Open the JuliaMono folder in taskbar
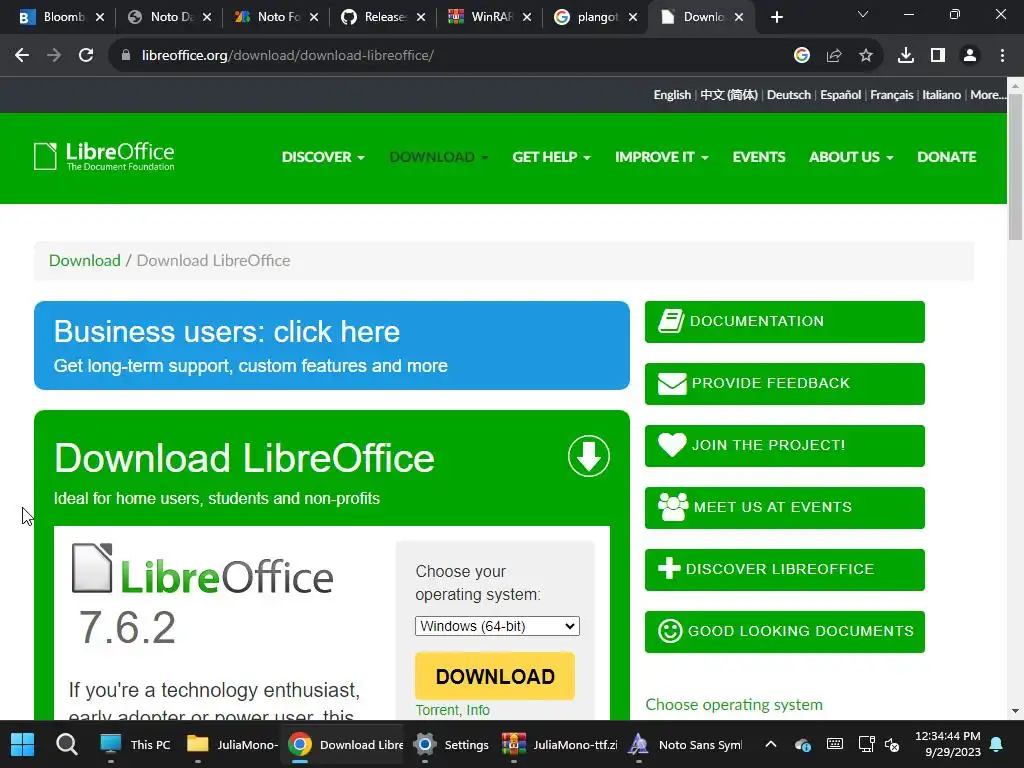This screenshot has width=1024, height=768. click(x=232, y=744)
